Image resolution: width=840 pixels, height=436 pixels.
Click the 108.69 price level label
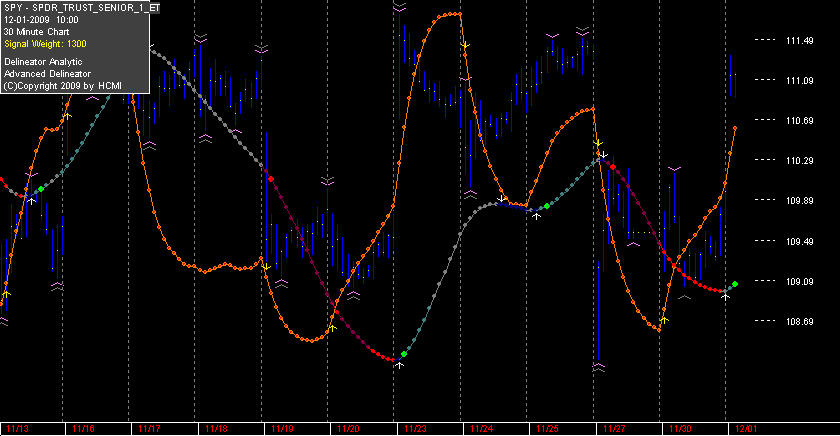(799, 321)
